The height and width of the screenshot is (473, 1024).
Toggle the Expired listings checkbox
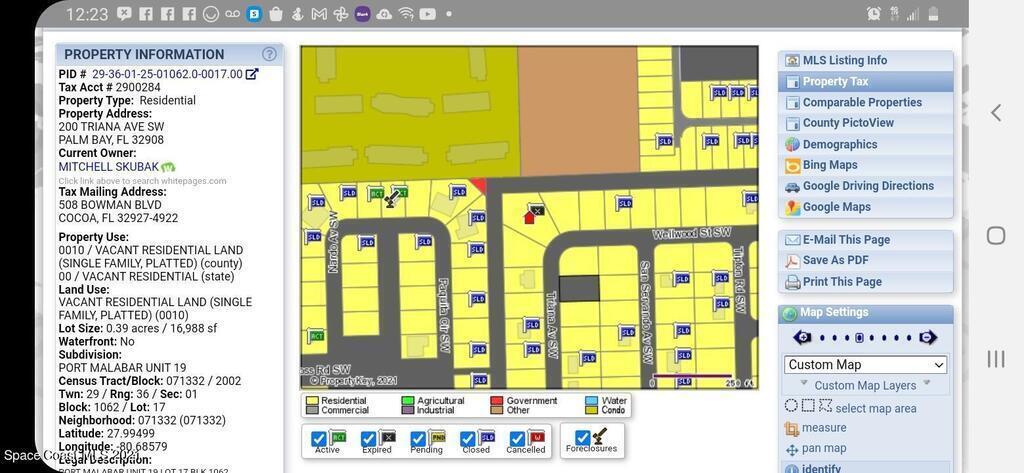click(369, 439)
